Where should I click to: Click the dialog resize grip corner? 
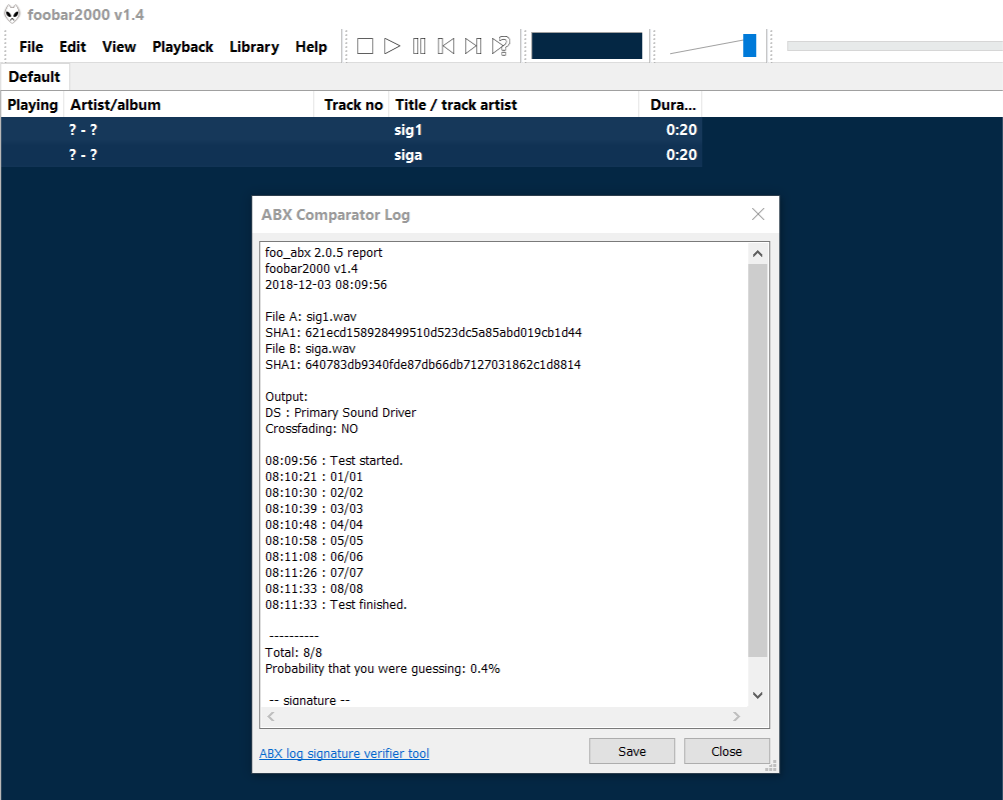[771, 765]
